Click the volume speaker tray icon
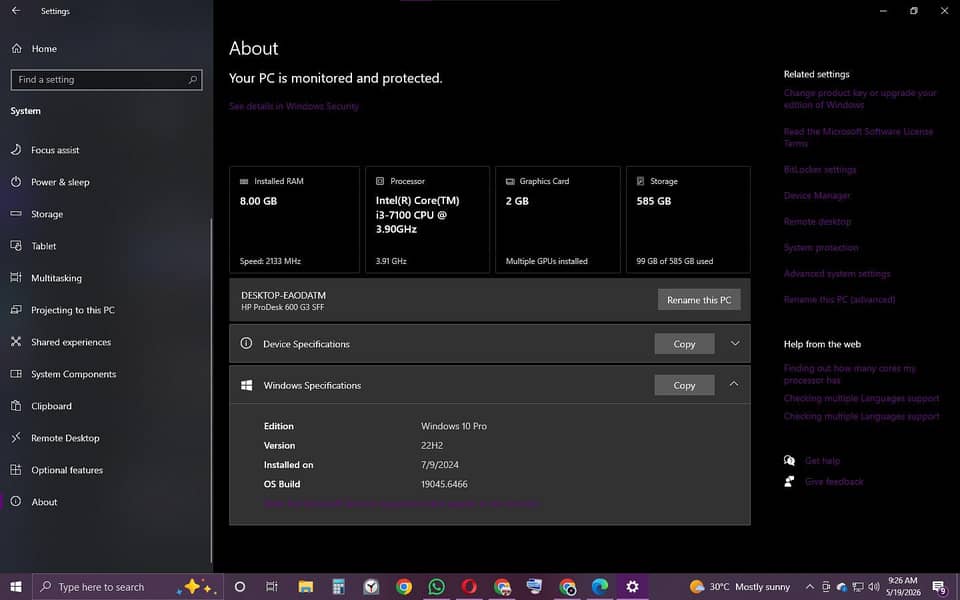The width and height of the screenshot is (960, 600). point(874,587)
